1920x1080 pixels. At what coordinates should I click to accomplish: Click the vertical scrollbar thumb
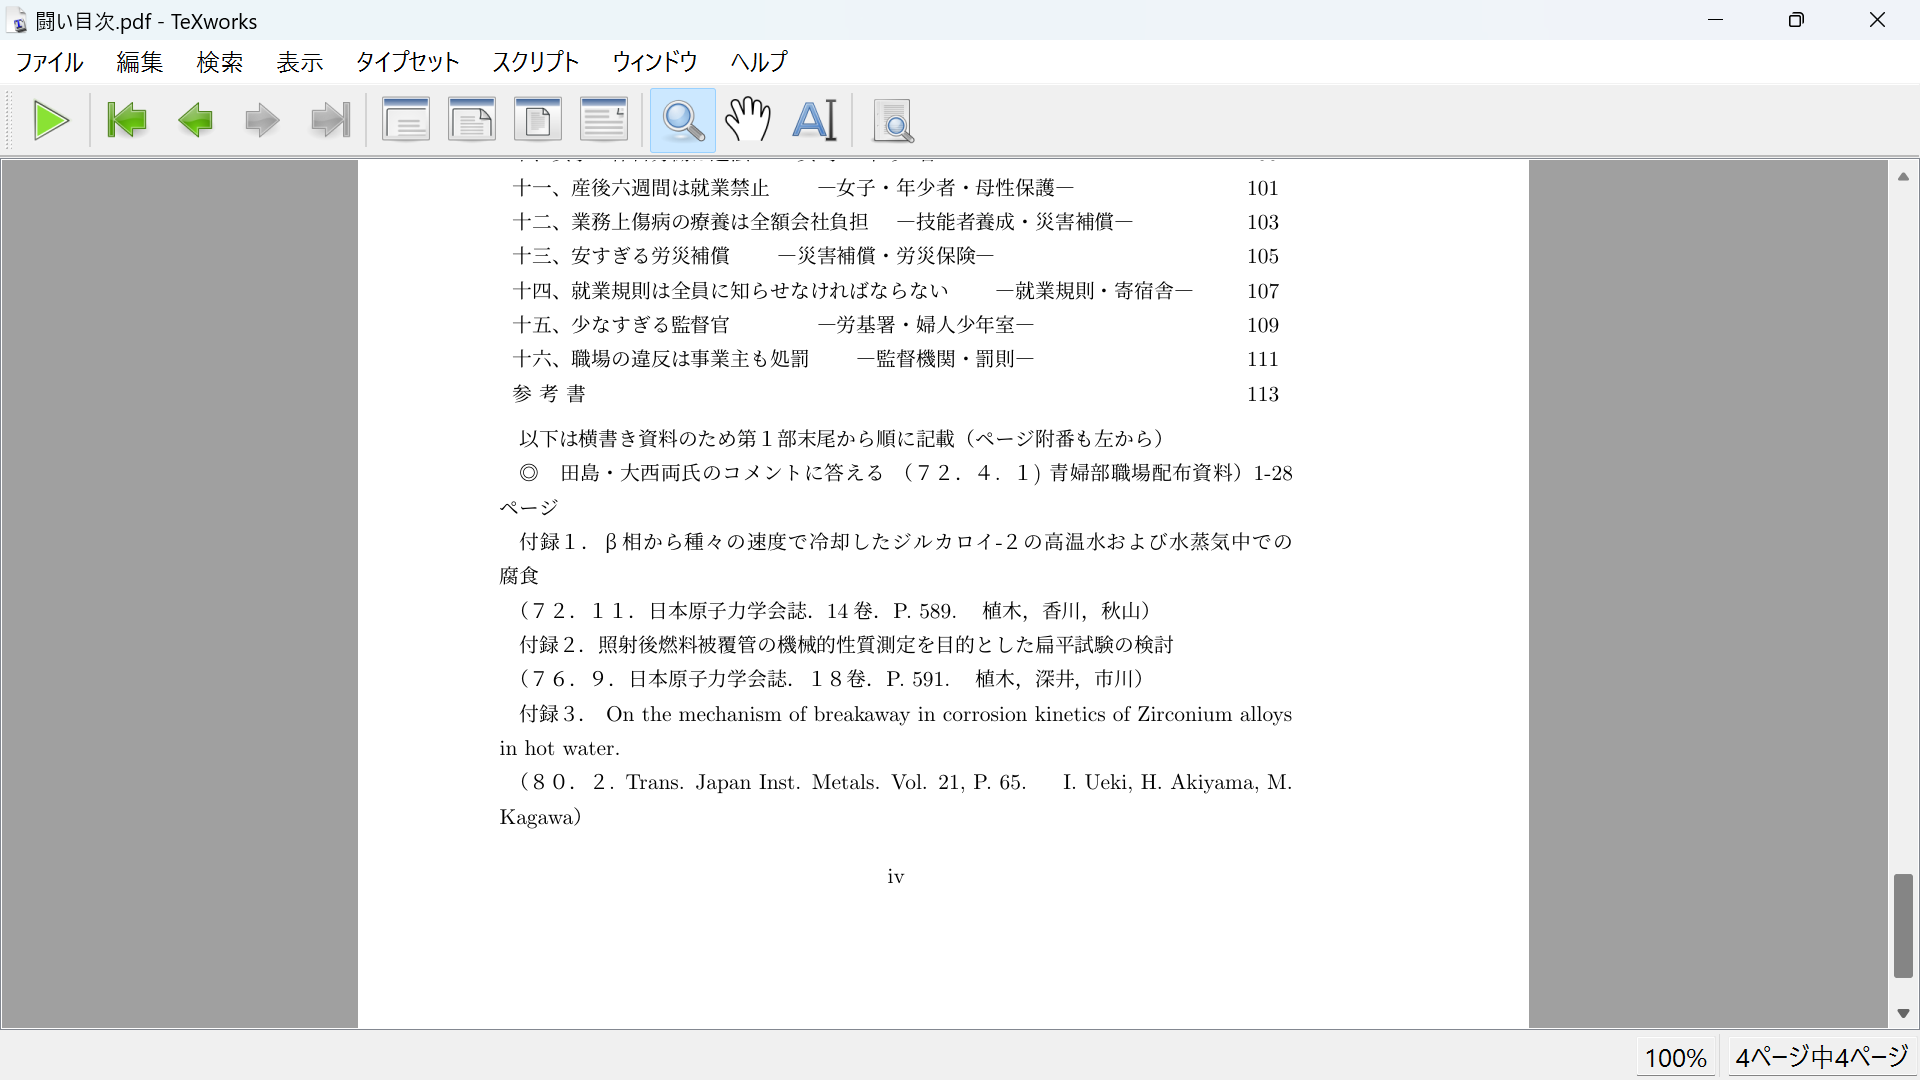click(1903, 926)
